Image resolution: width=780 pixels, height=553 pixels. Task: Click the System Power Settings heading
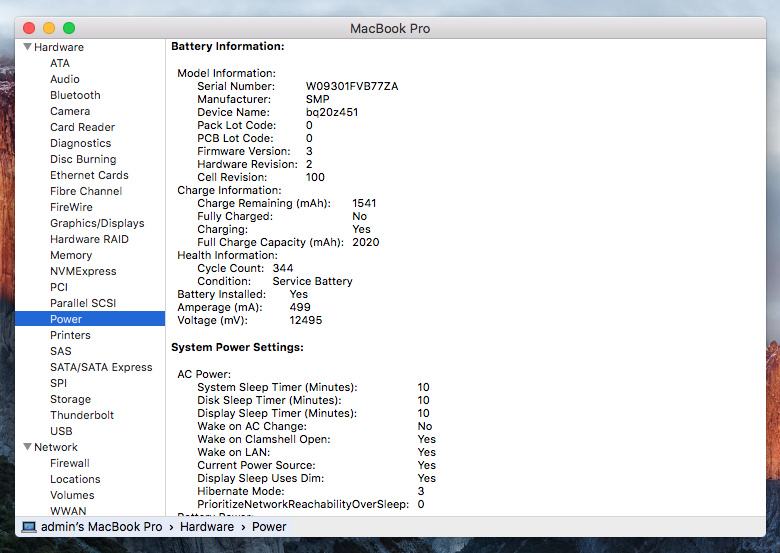point(237,347)
